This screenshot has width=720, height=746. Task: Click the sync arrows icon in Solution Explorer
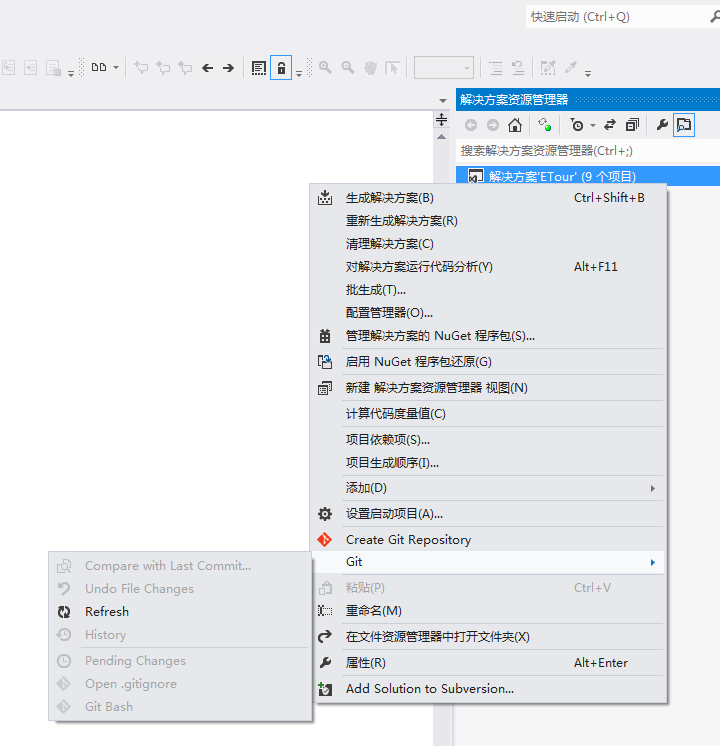click(x=609, y=125)
